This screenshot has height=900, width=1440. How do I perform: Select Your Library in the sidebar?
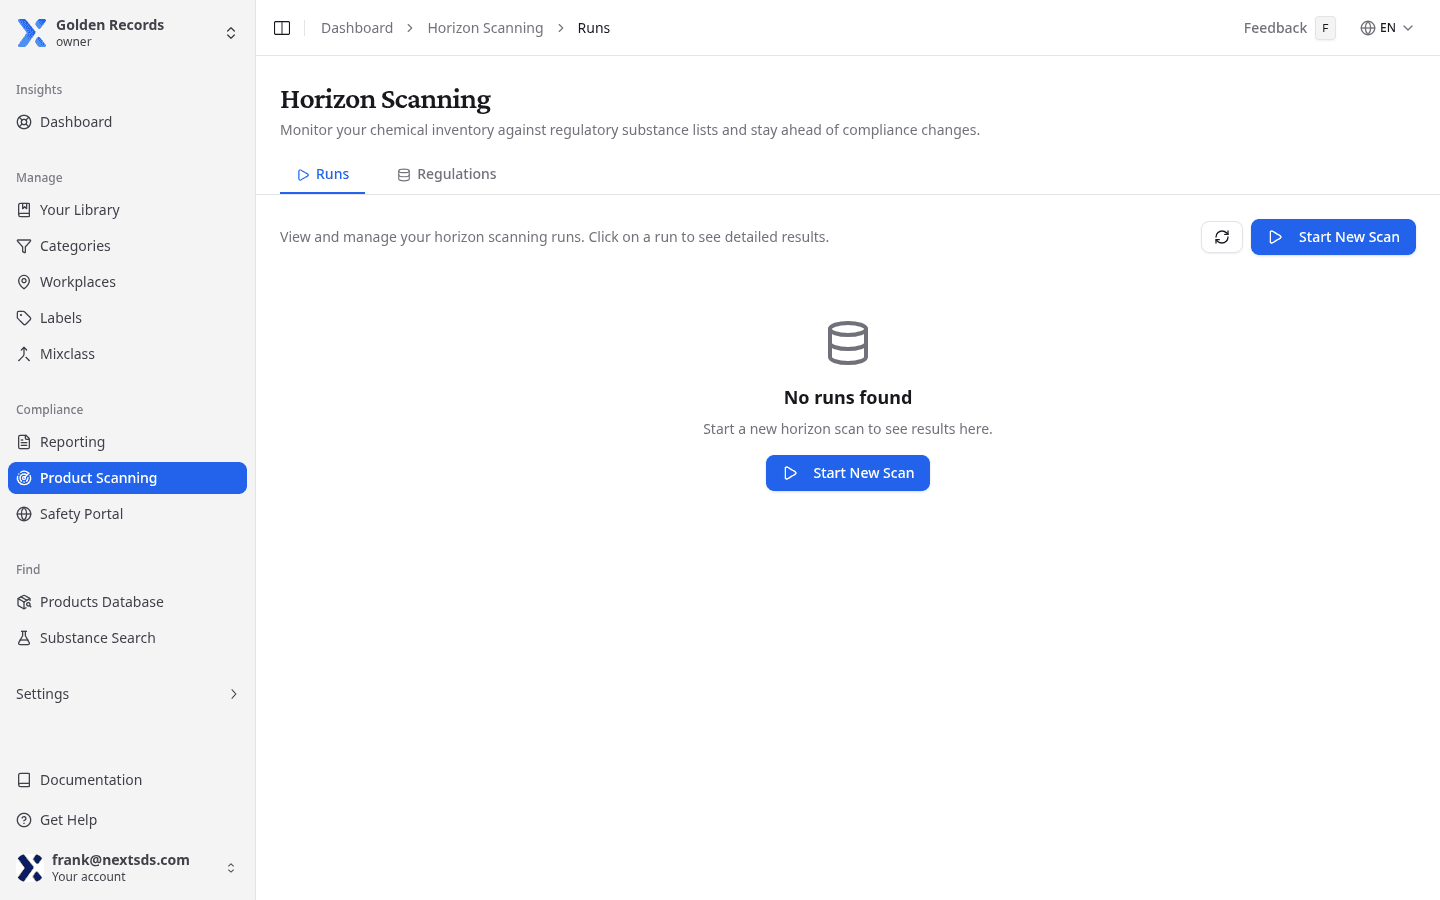tap(80, 209)
